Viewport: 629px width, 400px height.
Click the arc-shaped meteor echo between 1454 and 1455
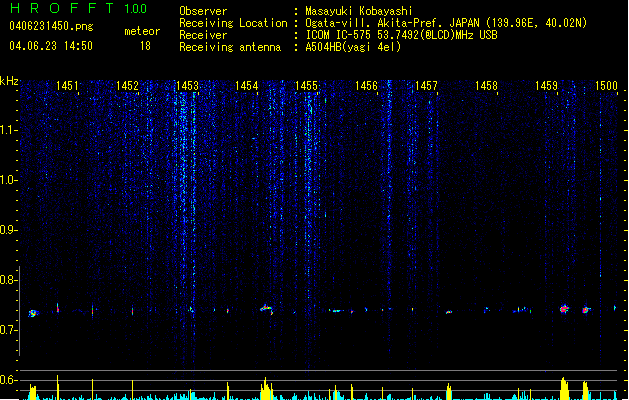266,309
